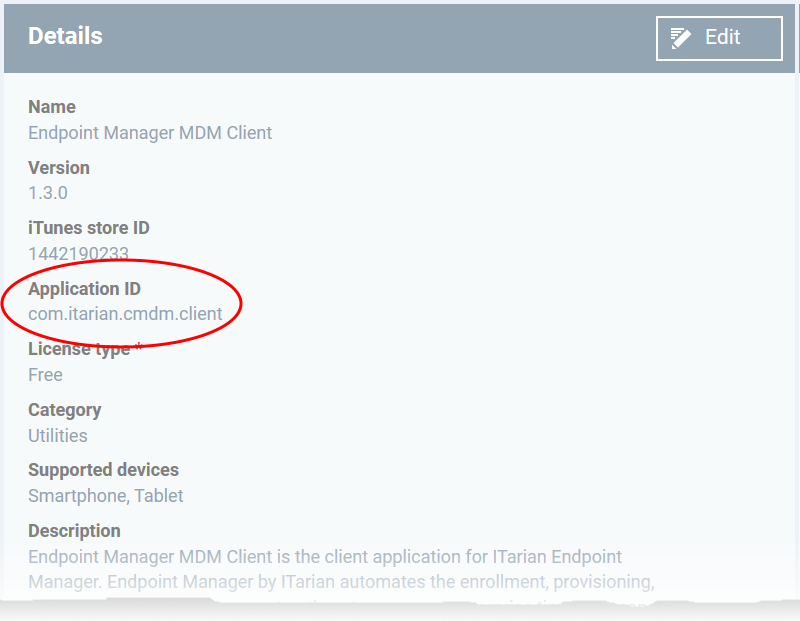Viewport: 800px width, 621px height.
Task: Select the category value "Utilities"
Action: tap(58, 436)
